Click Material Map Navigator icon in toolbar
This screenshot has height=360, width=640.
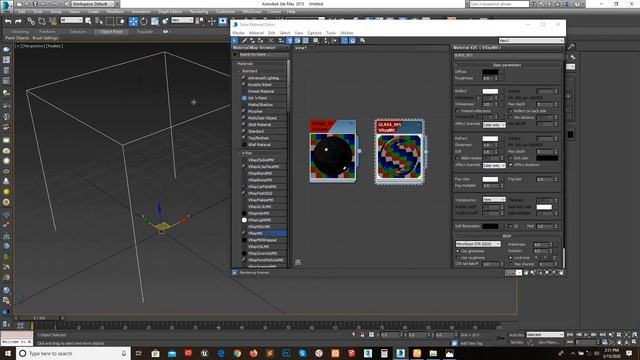[x=344, y=40]
